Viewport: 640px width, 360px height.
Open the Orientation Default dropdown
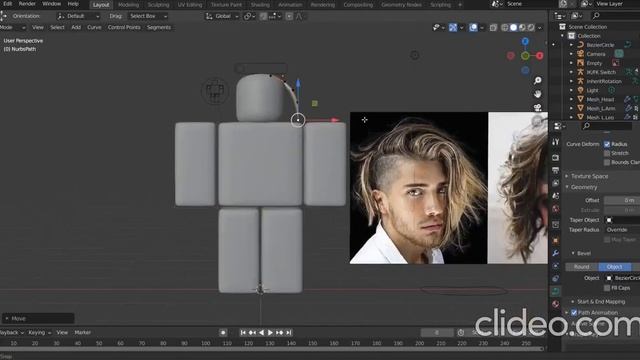[78, 16]
